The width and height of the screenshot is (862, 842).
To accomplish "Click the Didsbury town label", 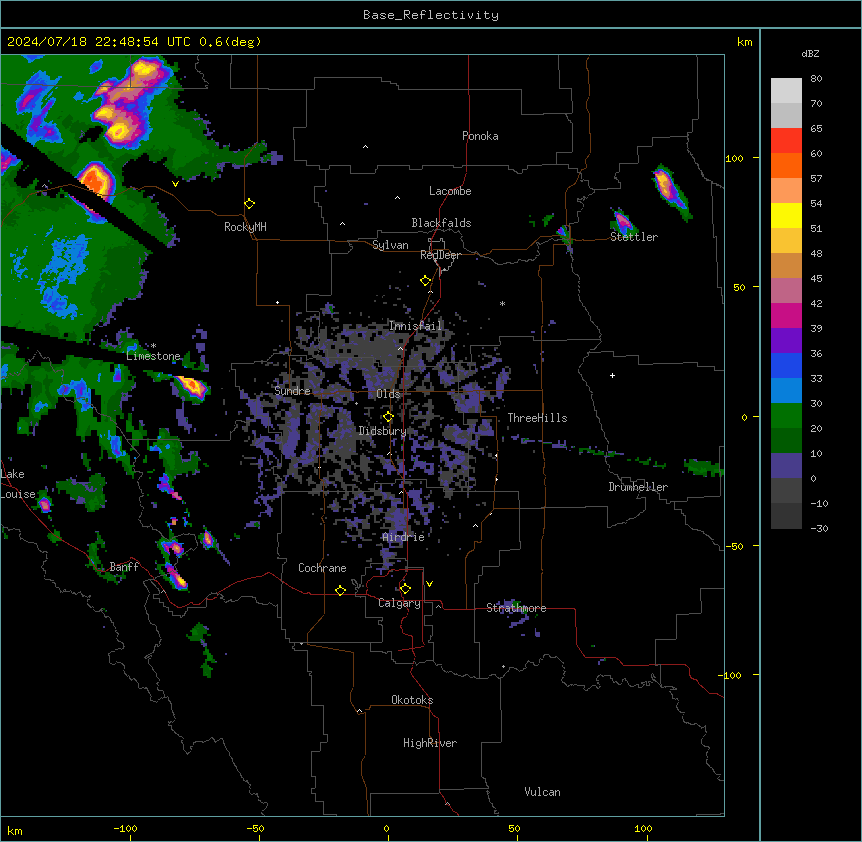I will [383, 431].
